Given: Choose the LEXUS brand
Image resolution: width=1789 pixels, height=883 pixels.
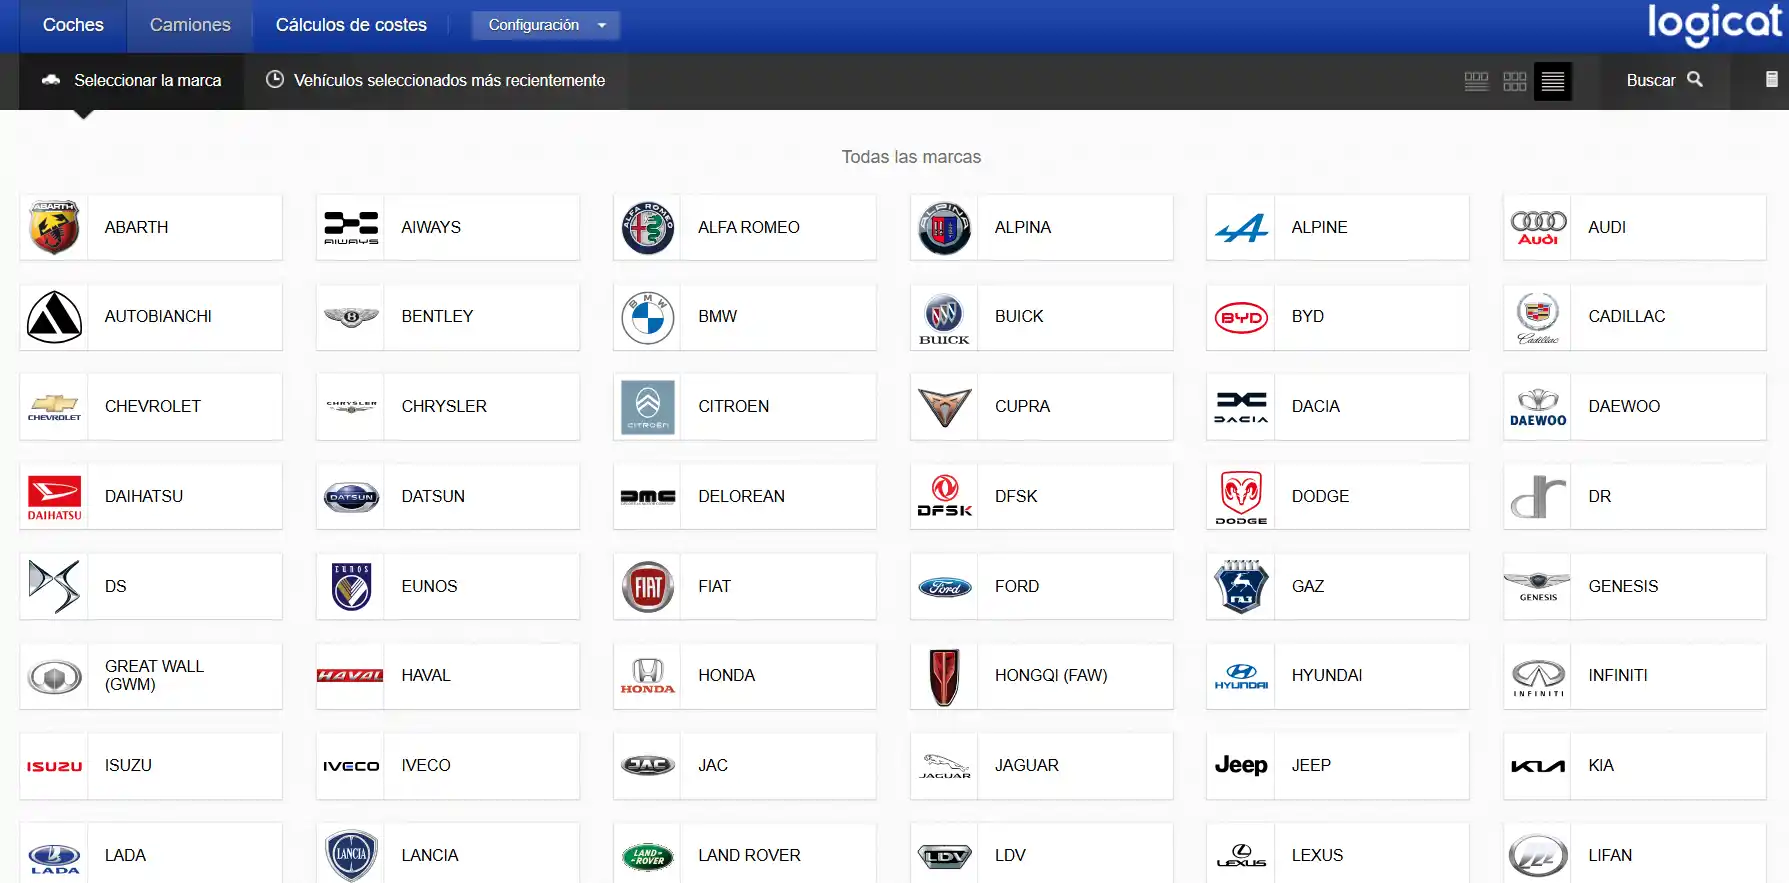Looking at the screenshot, I should point(1338,854).
